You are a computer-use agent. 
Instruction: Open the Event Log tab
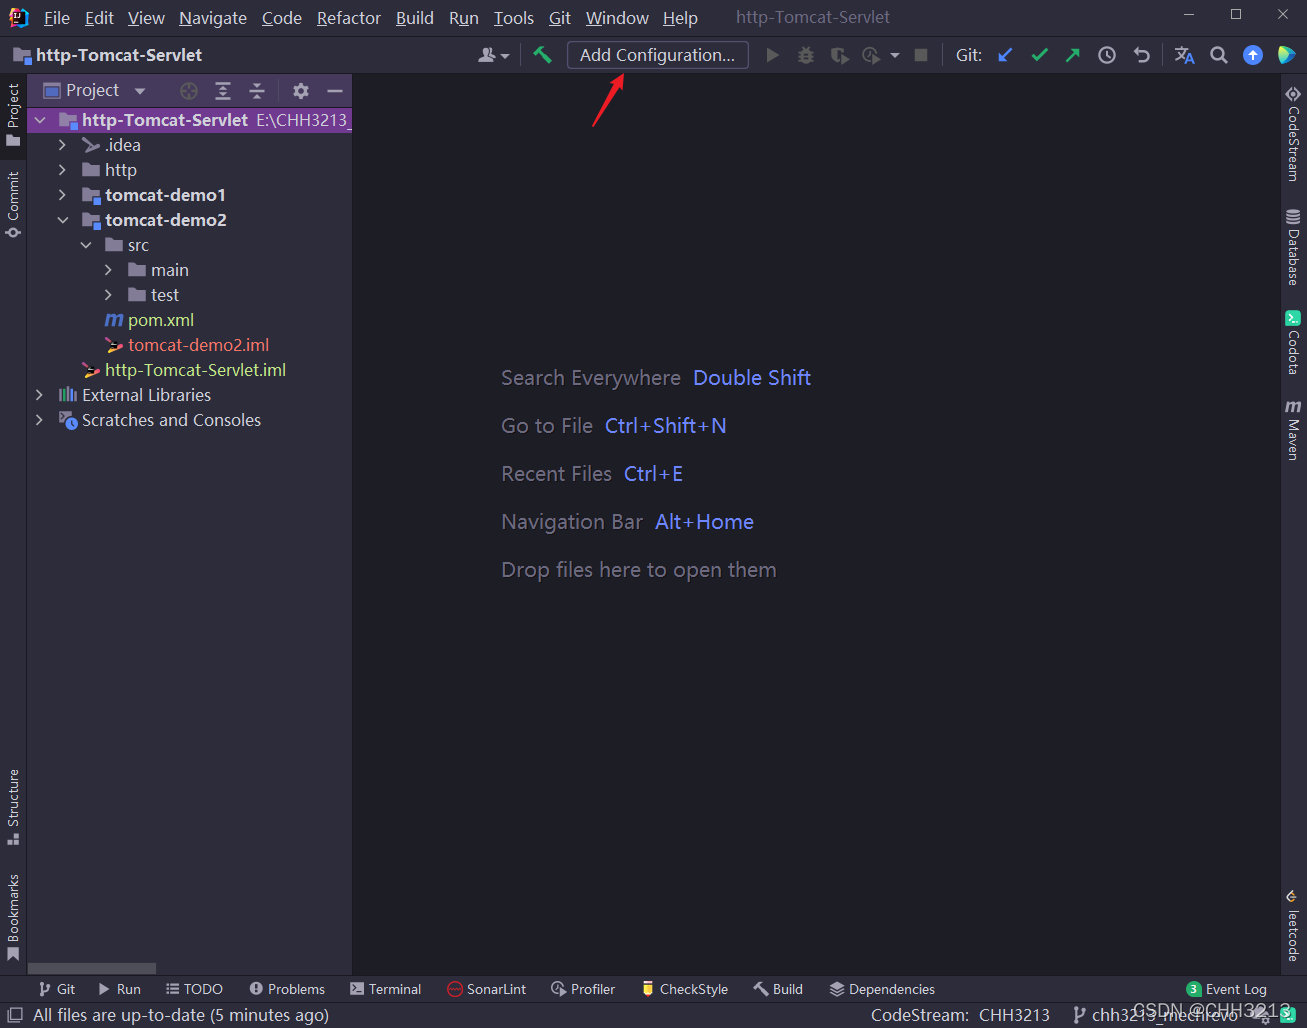(x=1227, y=989)
